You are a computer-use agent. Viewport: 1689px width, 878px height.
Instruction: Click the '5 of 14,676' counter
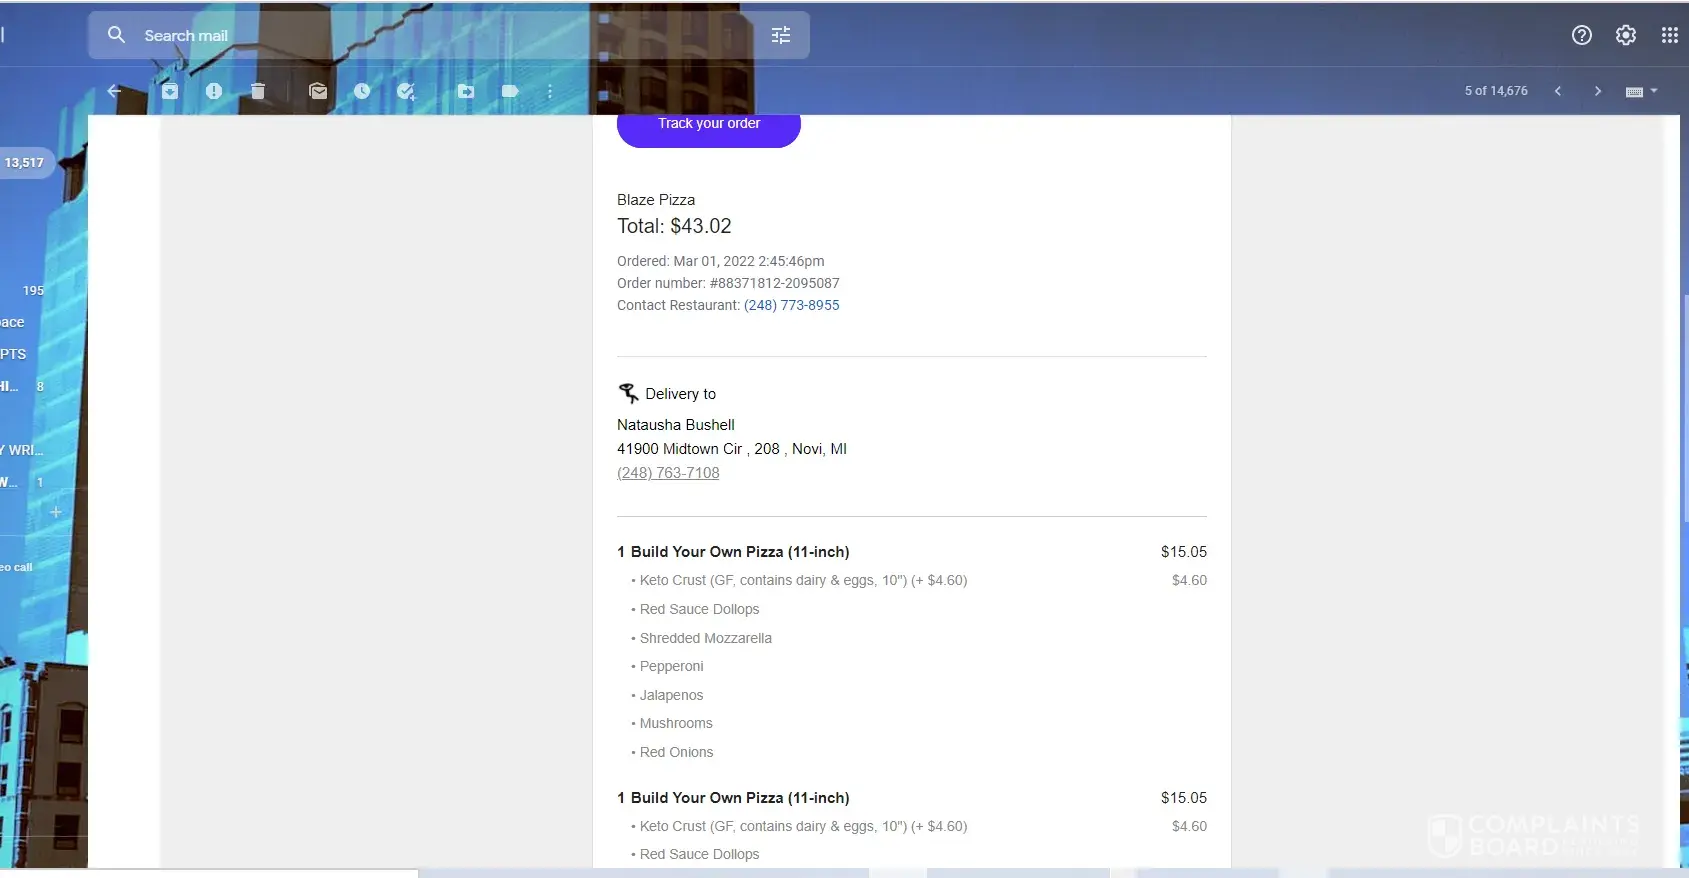click(x=1496, y=91)
